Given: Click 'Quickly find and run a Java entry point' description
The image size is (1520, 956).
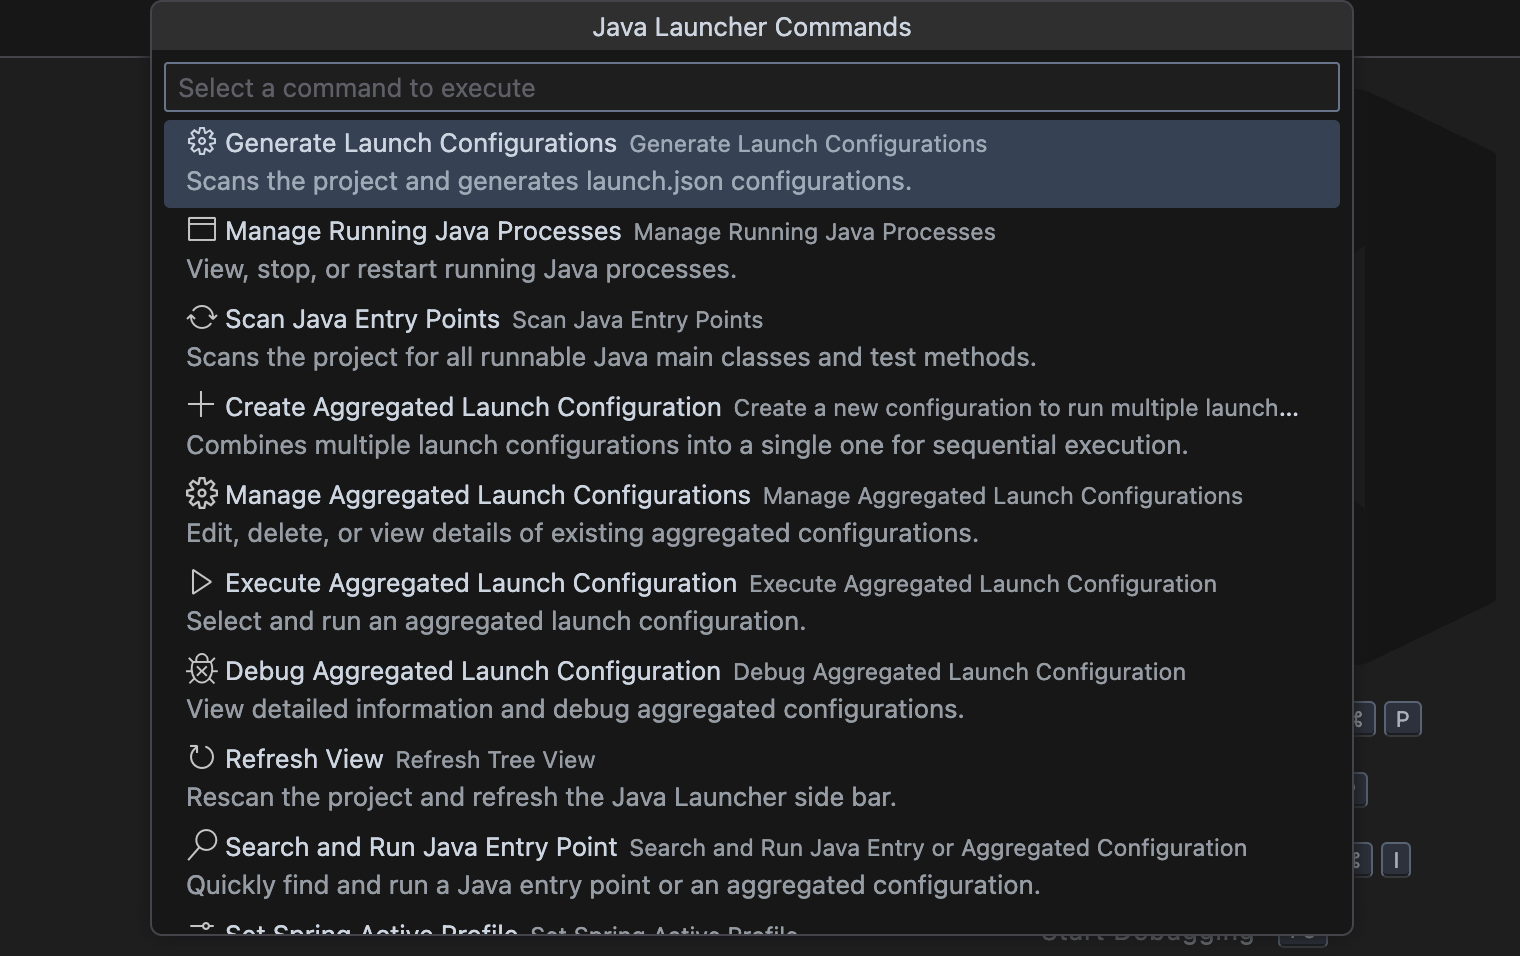Looking at the screenshot, I should (613, 885).
